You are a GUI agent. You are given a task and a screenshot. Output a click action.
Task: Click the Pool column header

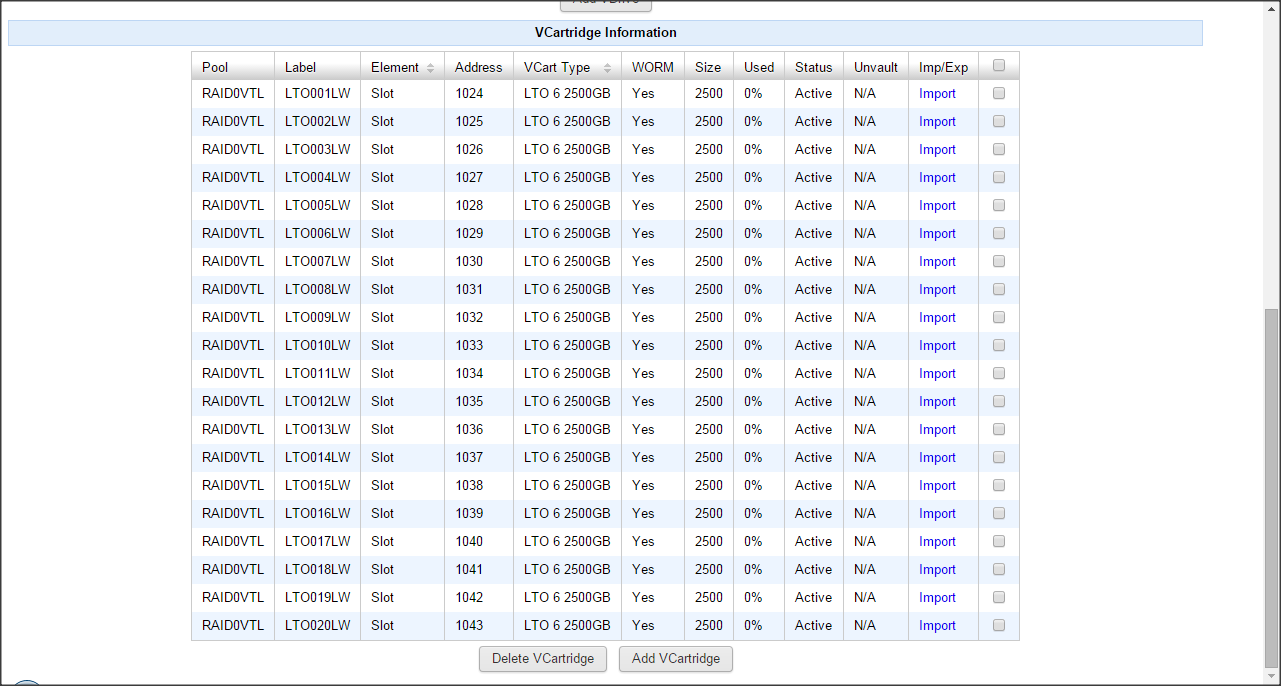(x=215, y=68)
